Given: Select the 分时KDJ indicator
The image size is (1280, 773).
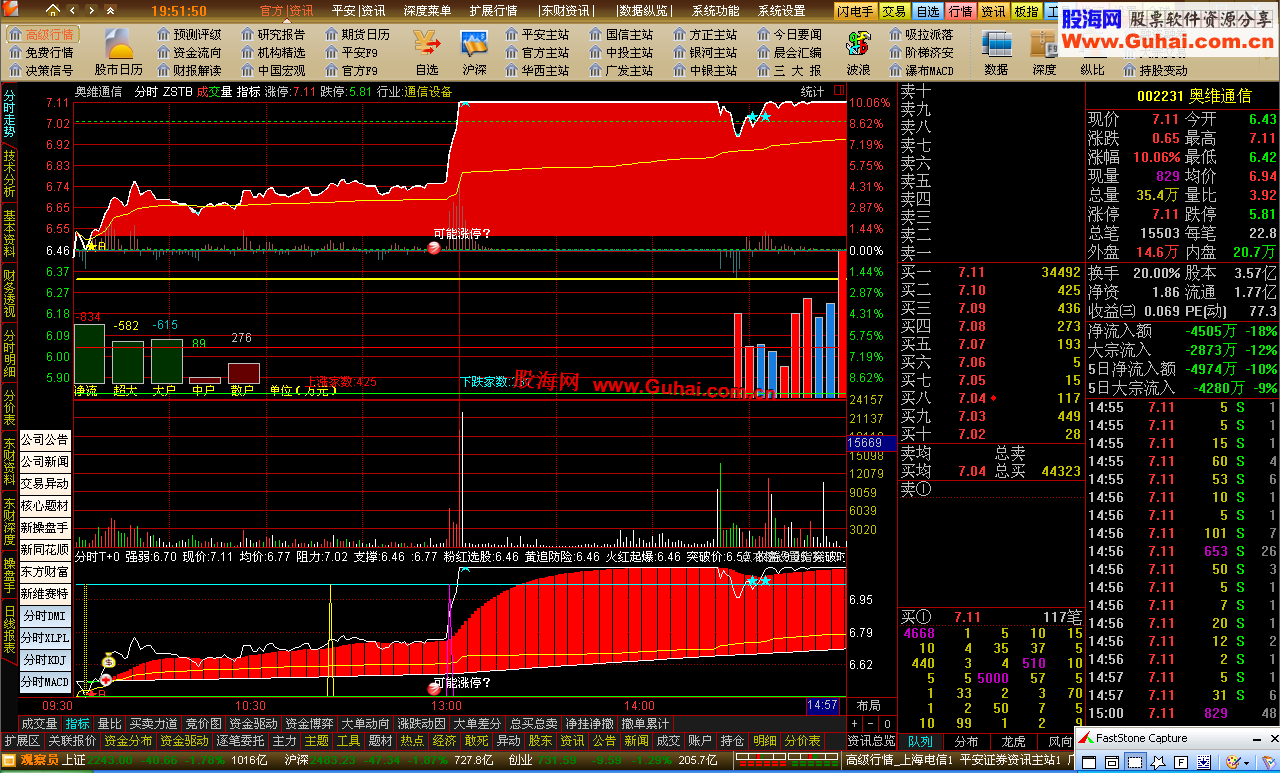Looking at the screenshot, I should (45, 659).
